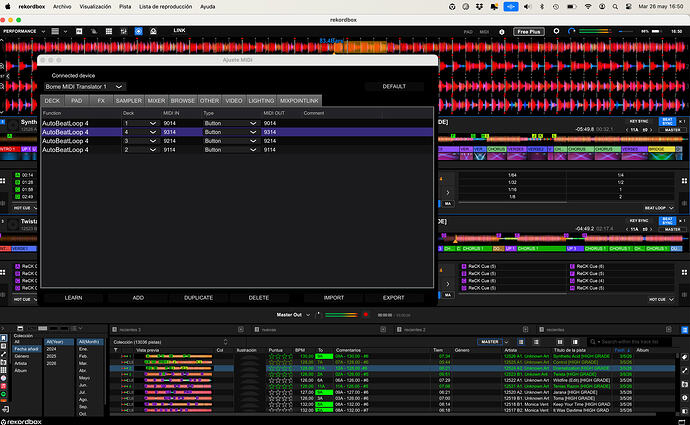Select the Fecha añadida browser category
The image size is (690, 425).
click(26, 349)
